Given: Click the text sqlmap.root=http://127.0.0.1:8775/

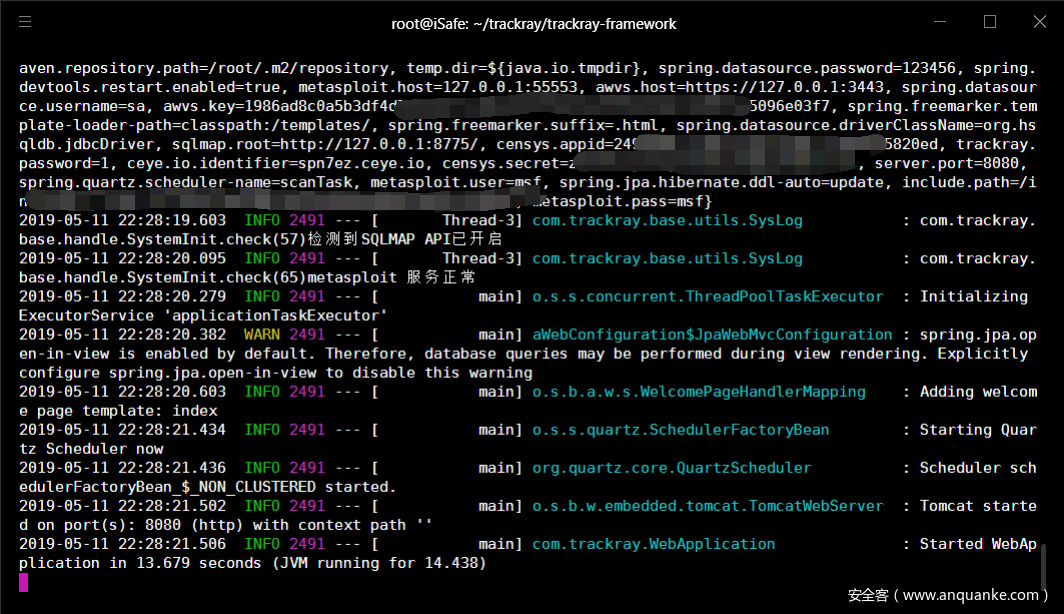Looking at the screenshot, I should pos(329,145).
